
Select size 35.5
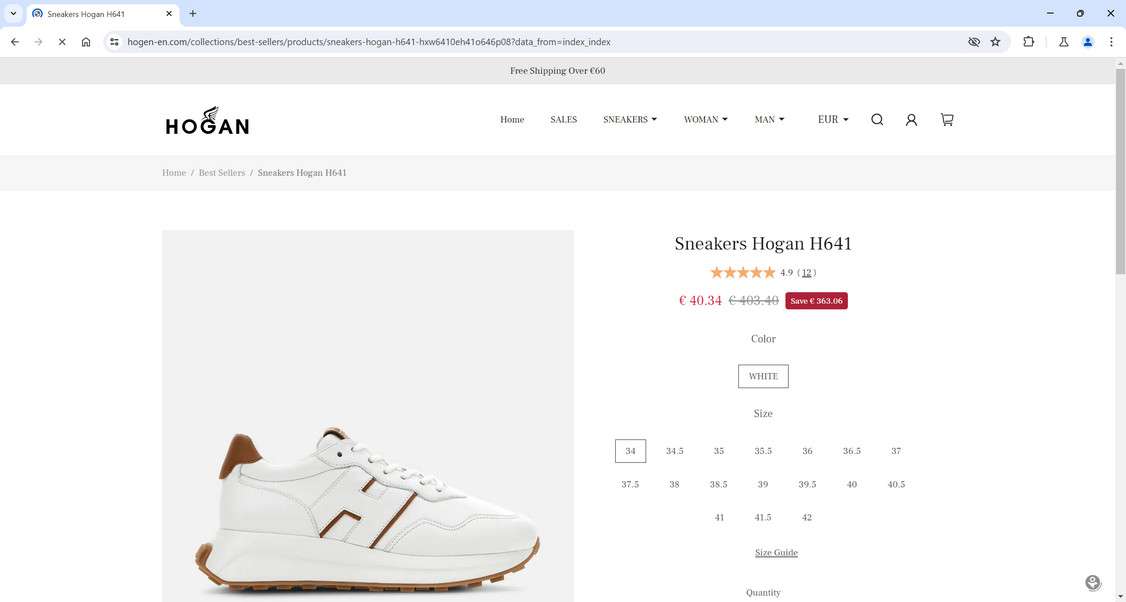pos(763,451)
